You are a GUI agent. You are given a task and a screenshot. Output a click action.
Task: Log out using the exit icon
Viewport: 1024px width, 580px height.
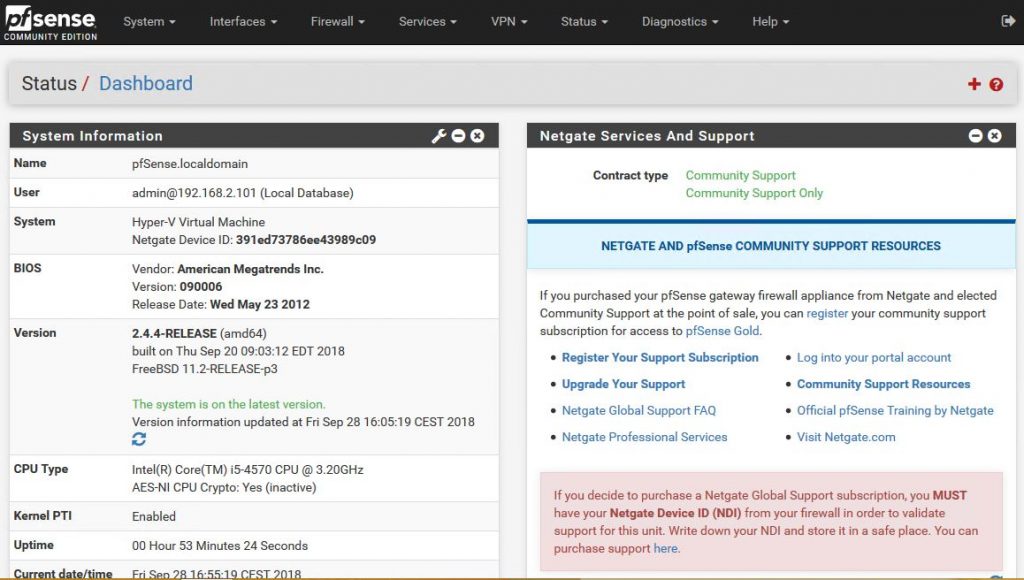click(x=1010, y=20)
